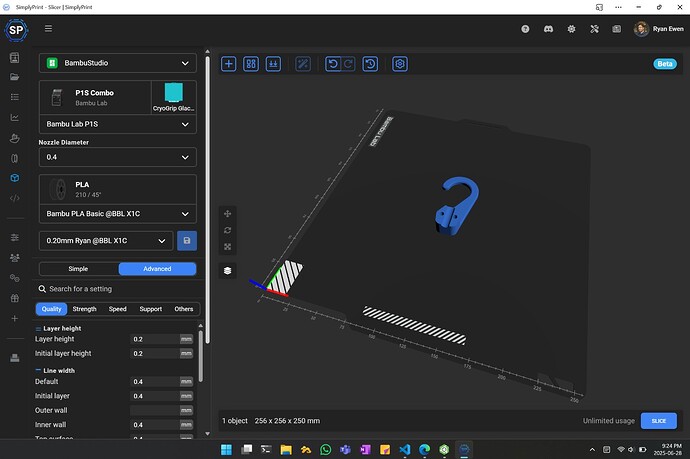Click the magic wand toolbar icon
Screen dimensions: 690x459
(x=303, y=64)
